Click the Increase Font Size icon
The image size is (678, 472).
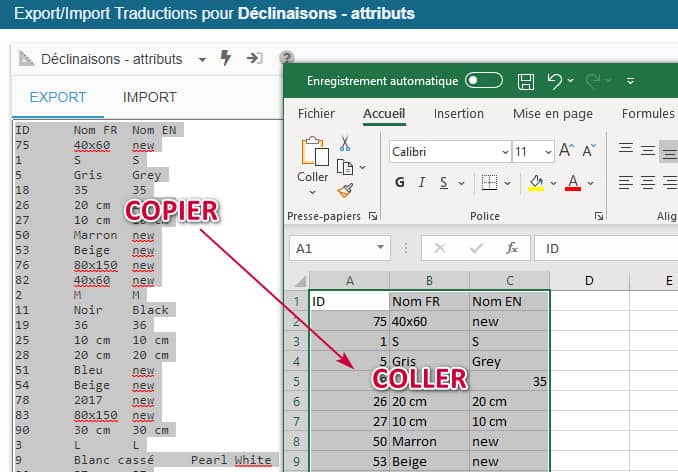click(566, 151)
